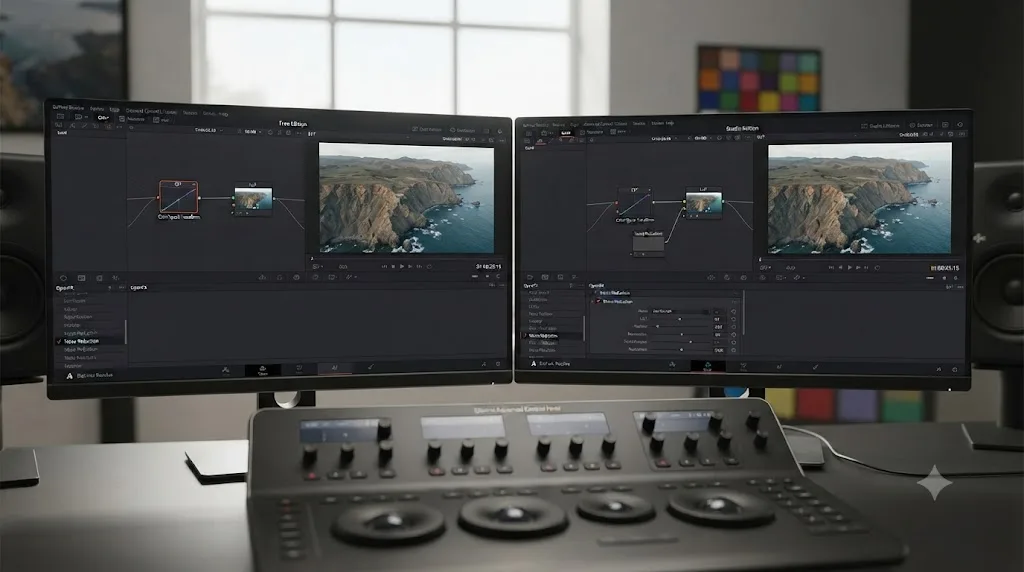Switch to the first page tab in Free Edition
The image size is (1024, 572).
click(225, 370)
